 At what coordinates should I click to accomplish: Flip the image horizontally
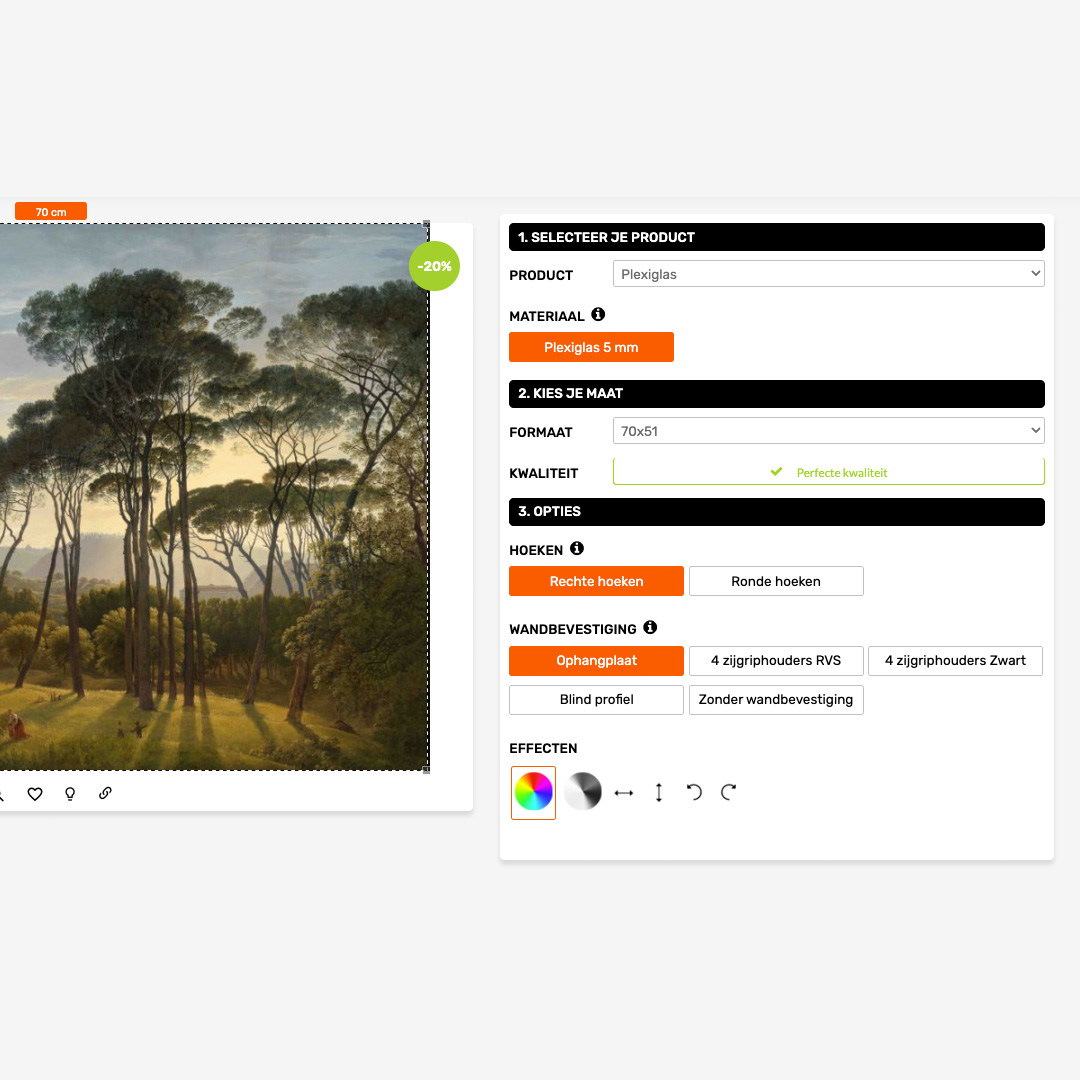click(x=624, y=793)
